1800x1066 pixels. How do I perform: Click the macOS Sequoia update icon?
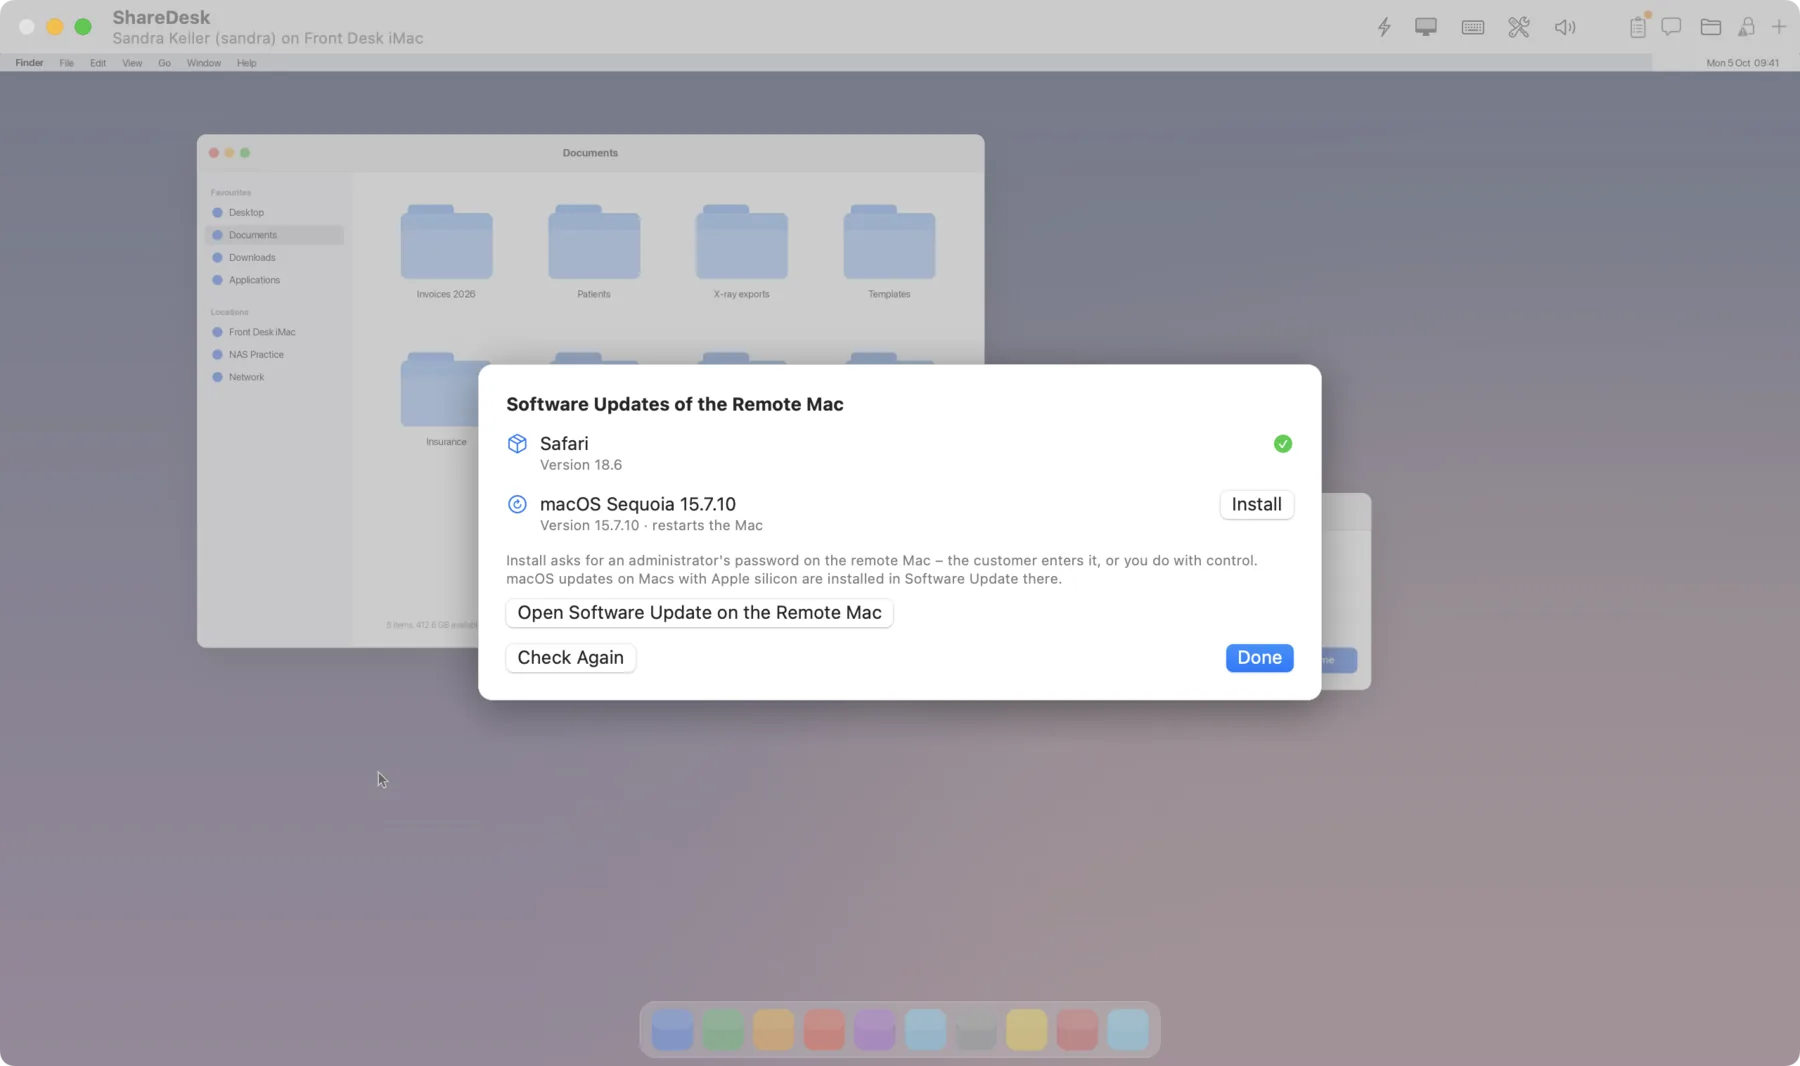(517, 504)
